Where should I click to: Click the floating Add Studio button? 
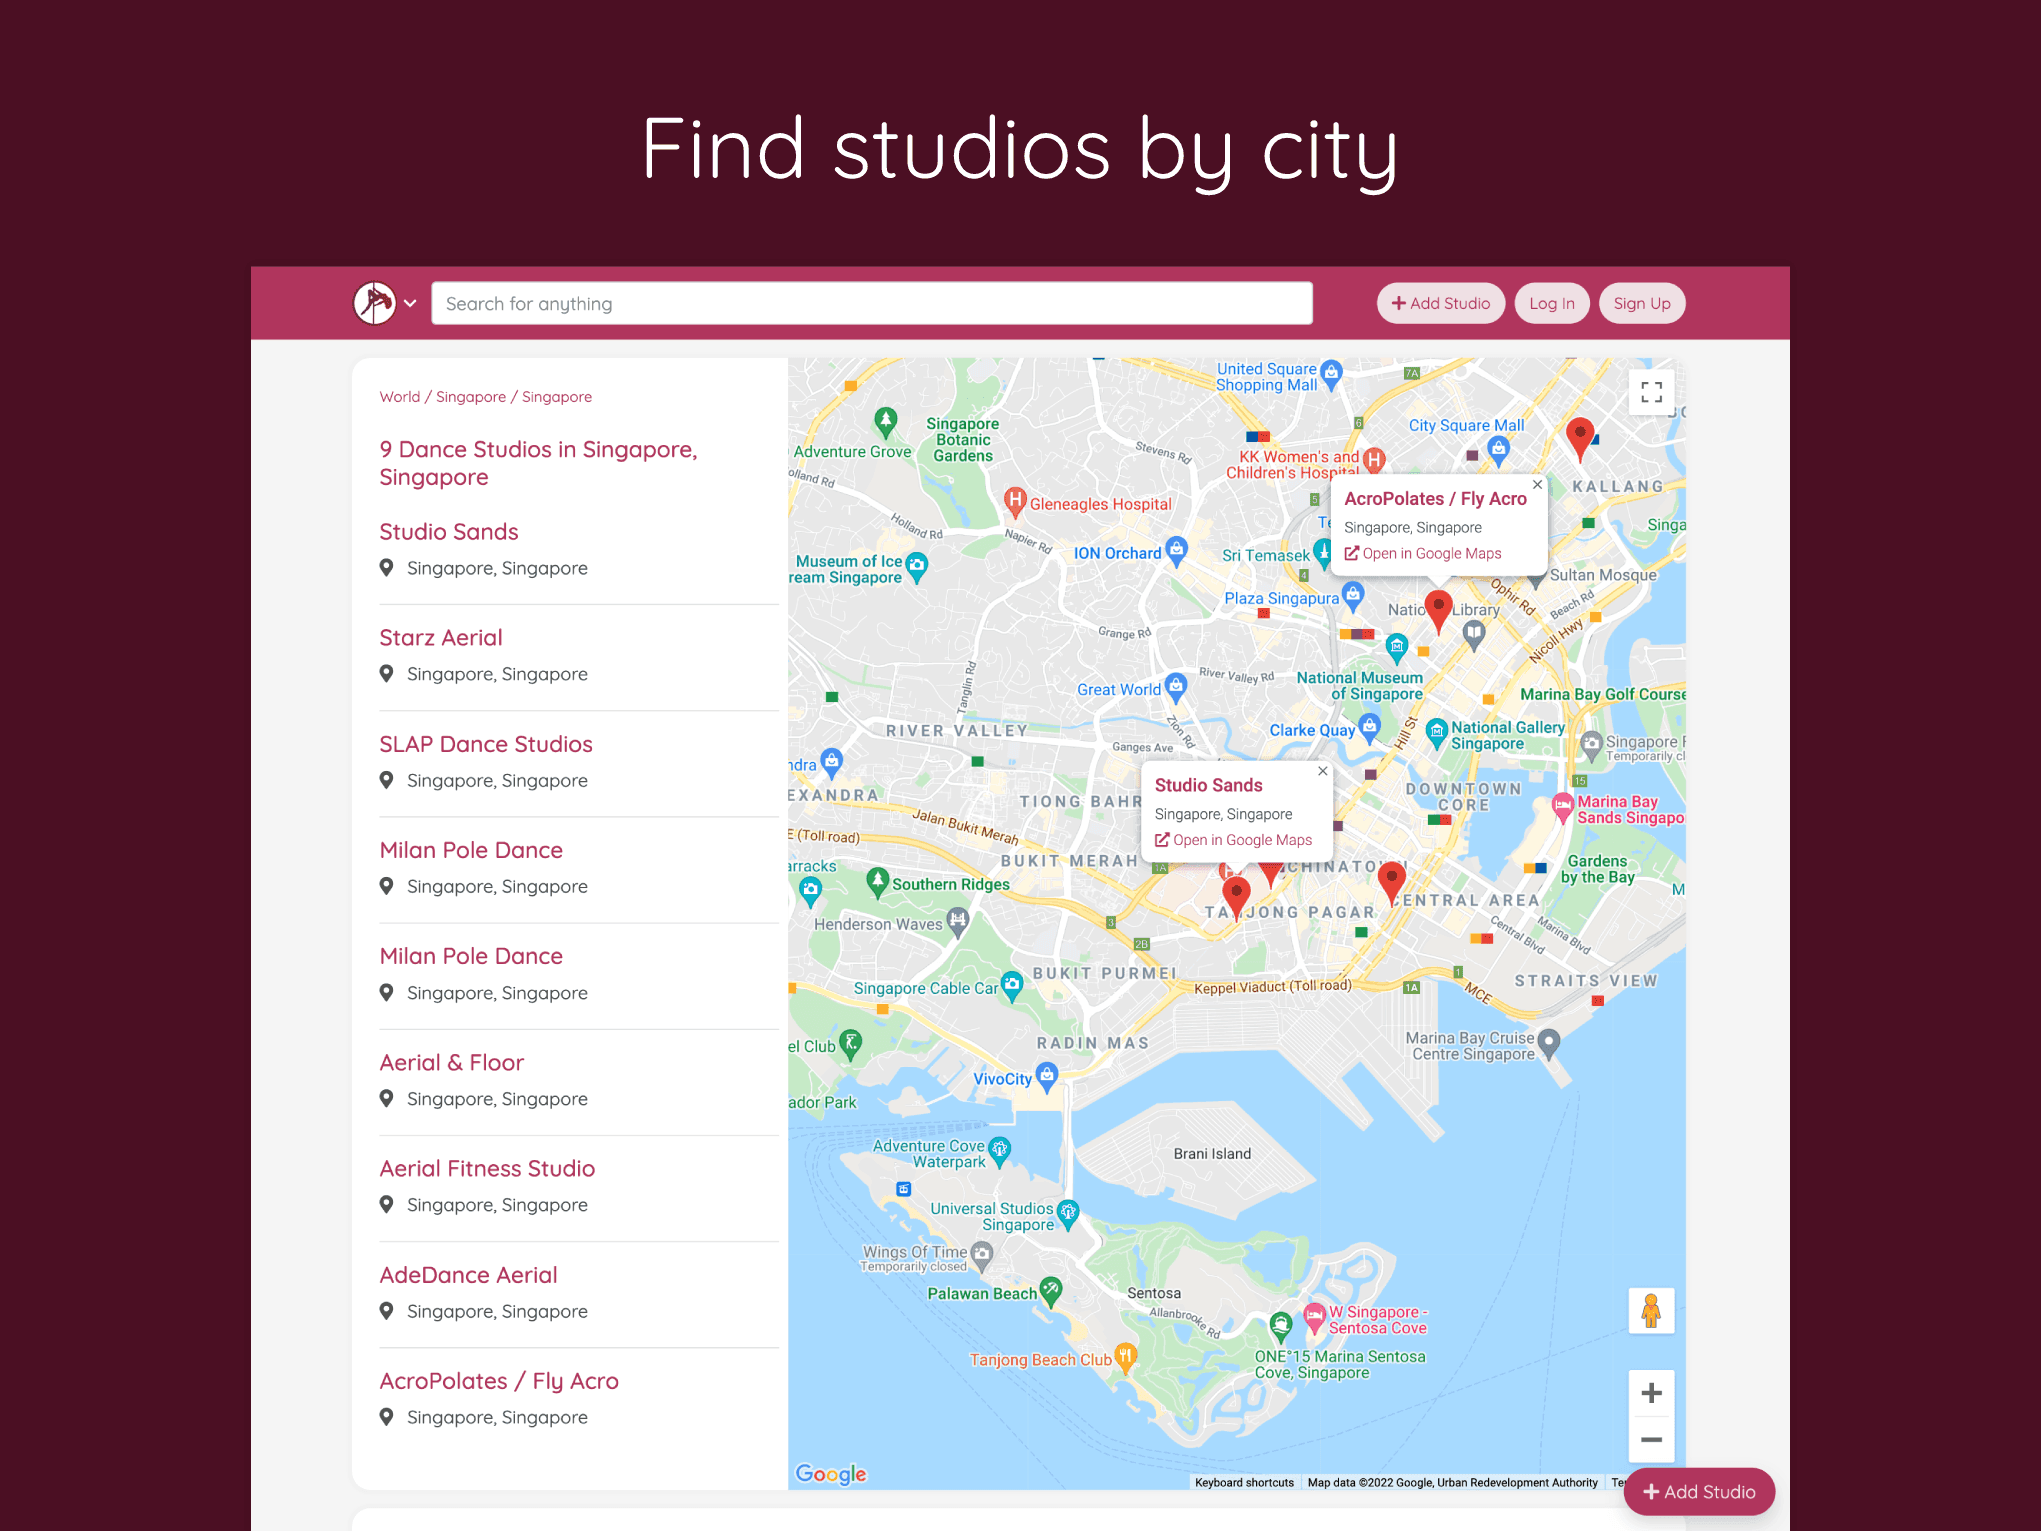[x=1699, y=1492]
